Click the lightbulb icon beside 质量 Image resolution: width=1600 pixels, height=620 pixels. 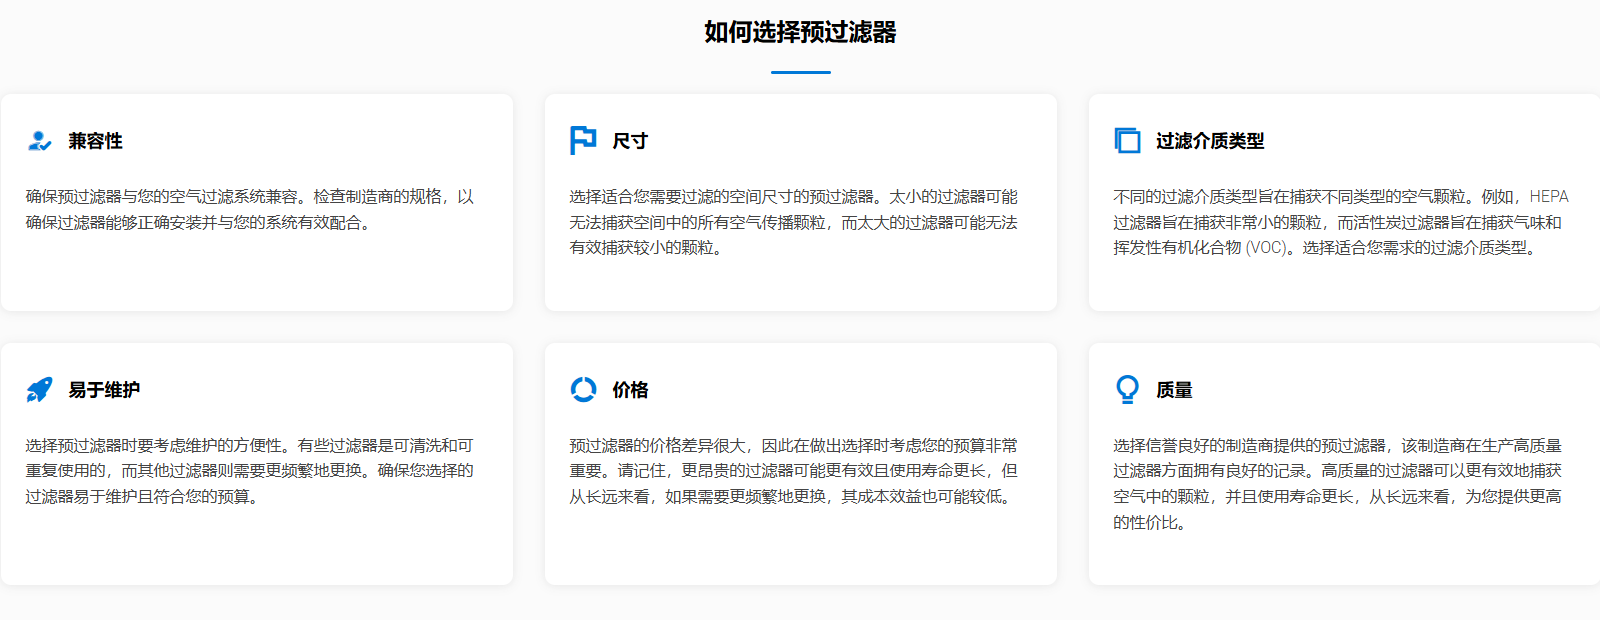pyautogui.click(x=1127, y=390)
